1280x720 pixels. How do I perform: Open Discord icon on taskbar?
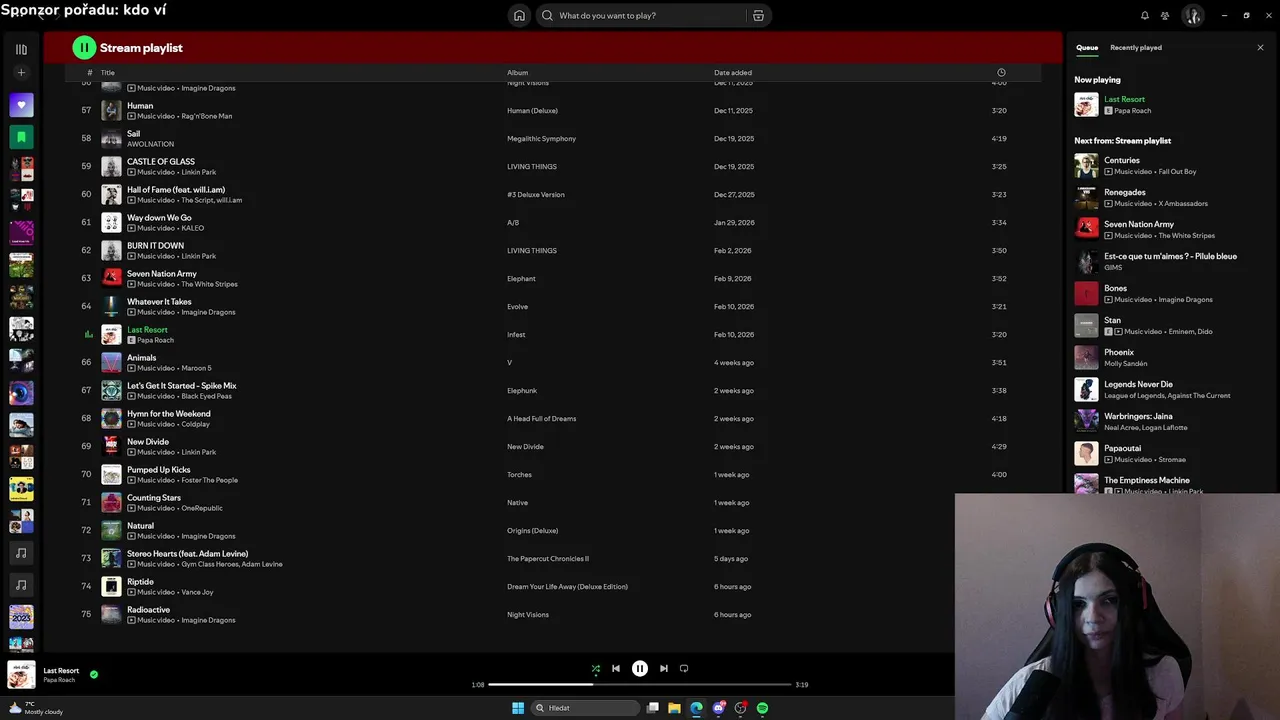tap(719, 708)
